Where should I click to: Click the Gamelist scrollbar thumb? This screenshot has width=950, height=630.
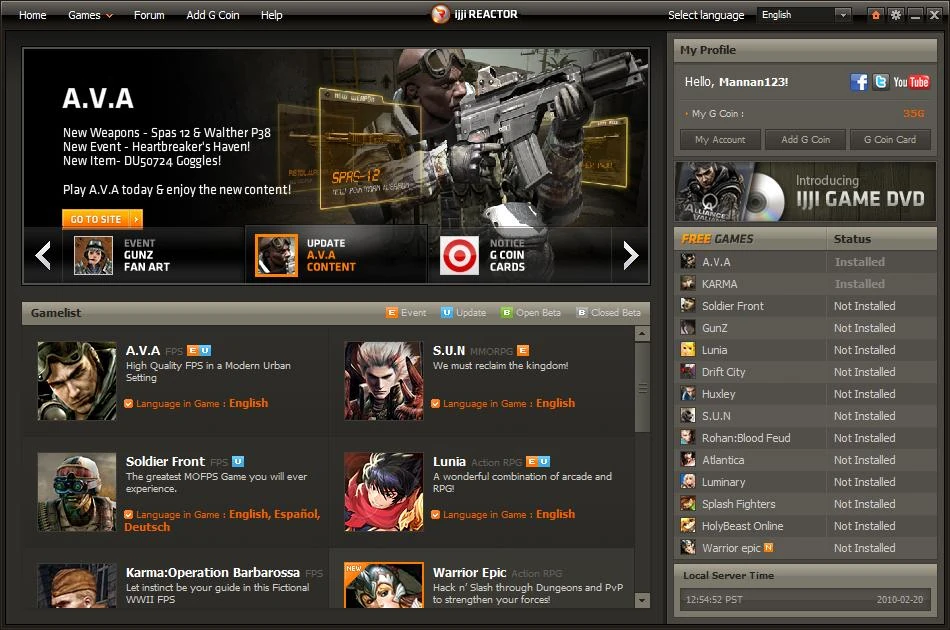(642, 388)
